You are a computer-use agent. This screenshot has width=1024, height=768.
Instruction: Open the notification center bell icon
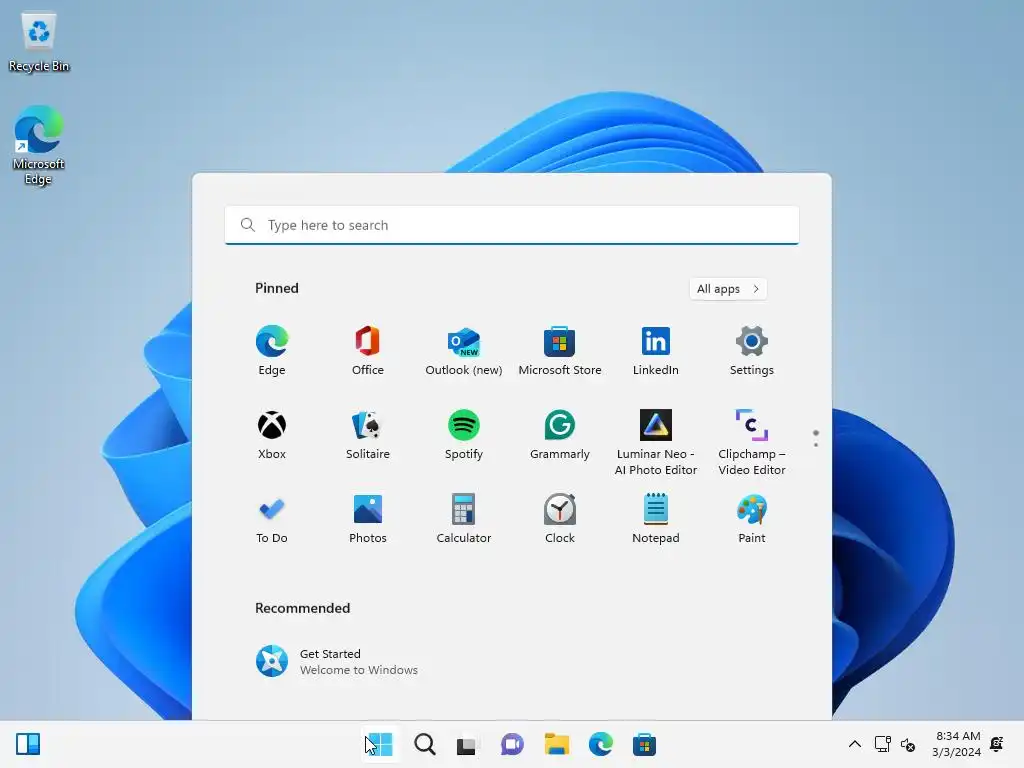[997, 744]
